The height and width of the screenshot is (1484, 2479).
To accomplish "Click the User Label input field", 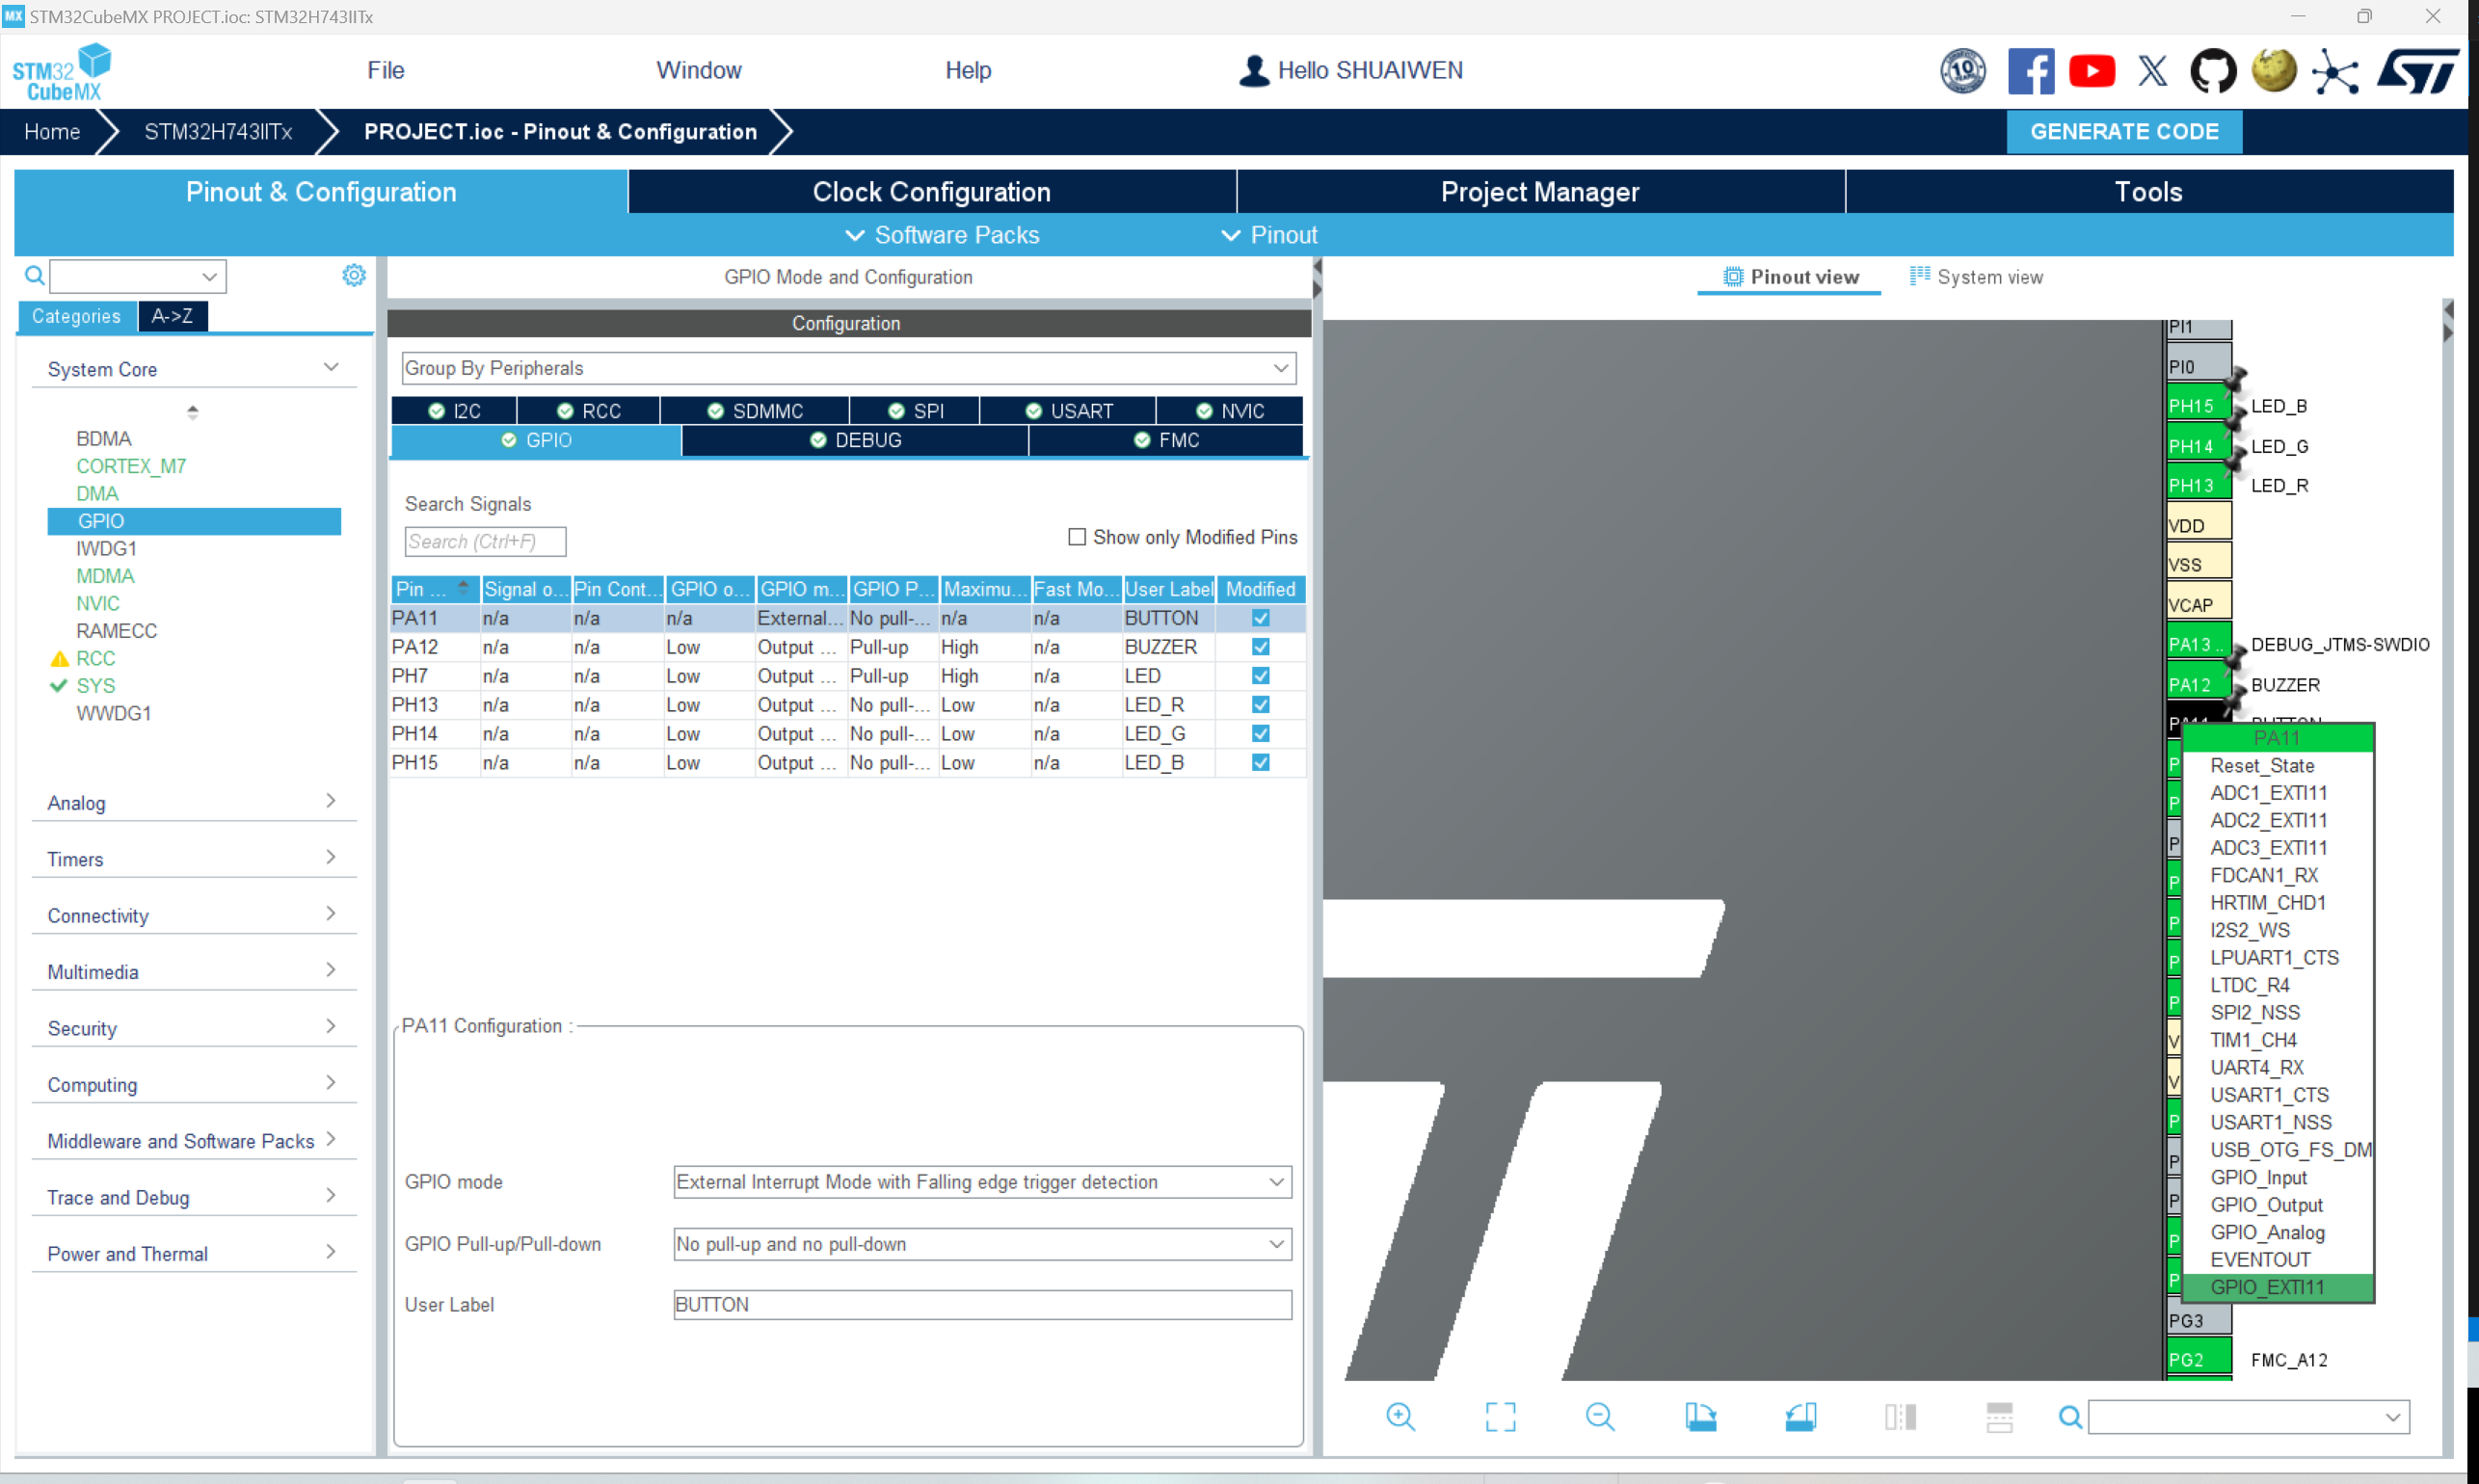I will [982, 1305].
